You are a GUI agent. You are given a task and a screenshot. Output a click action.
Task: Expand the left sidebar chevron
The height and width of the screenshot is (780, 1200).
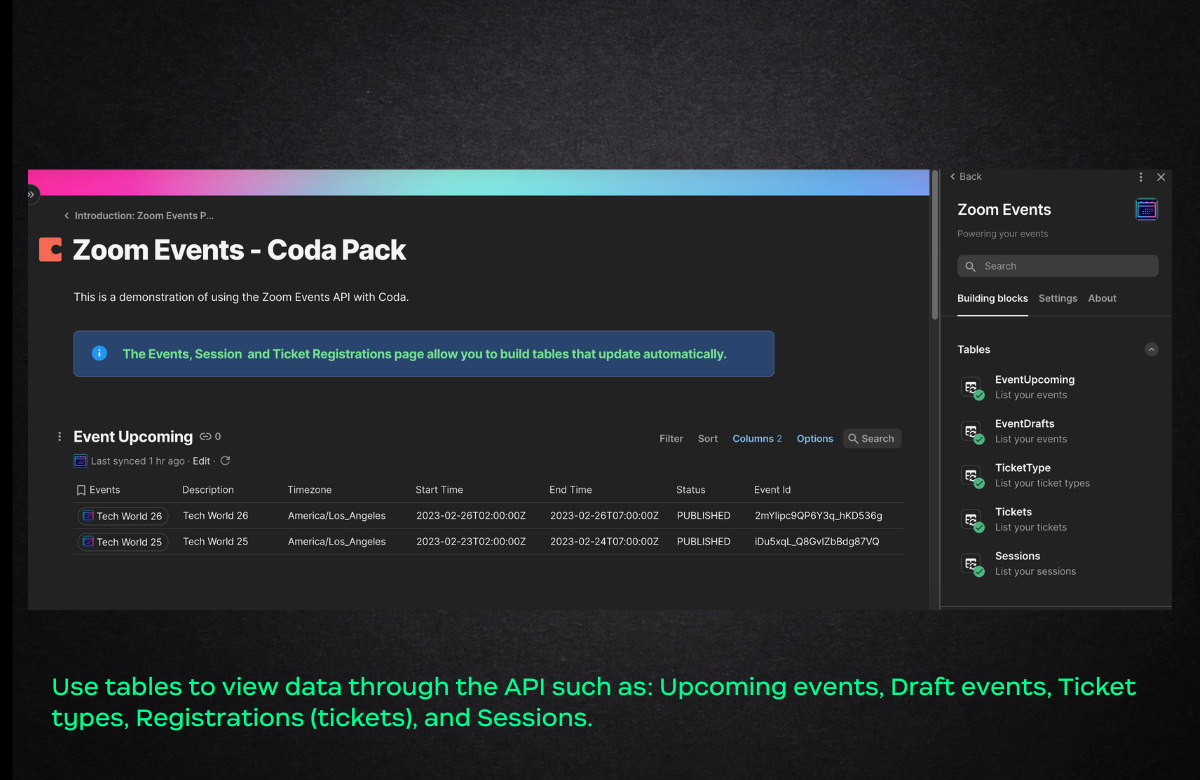point(32,194)
